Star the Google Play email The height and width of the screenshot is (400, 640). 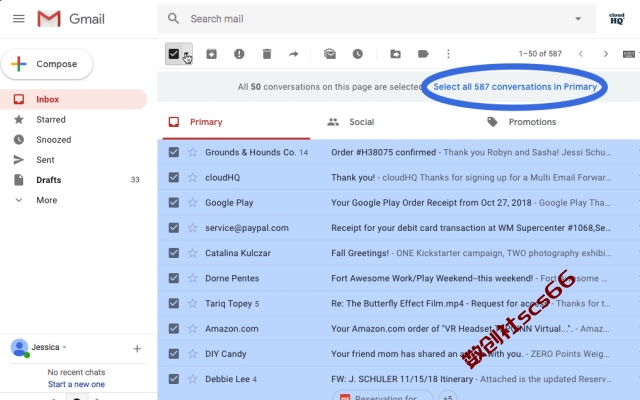tap(193, 202)
